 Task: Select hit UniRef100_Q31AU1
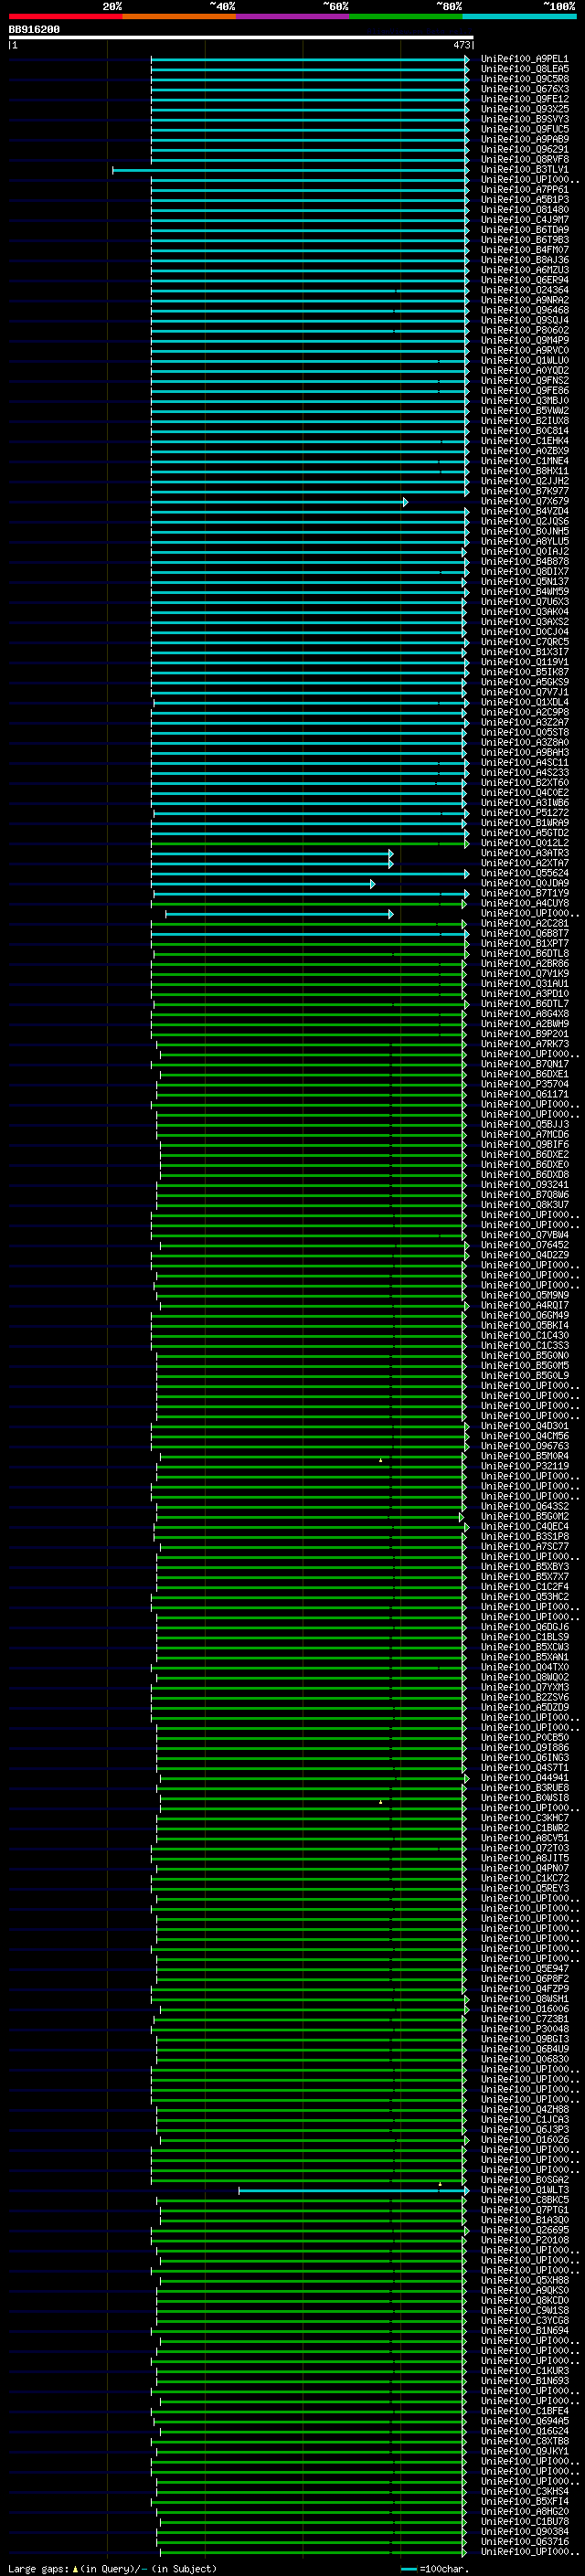[524, 984]
